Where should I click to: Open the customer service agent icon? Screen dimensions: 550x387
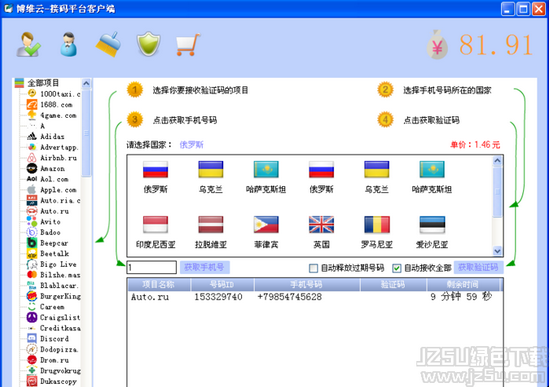point(69,44)
